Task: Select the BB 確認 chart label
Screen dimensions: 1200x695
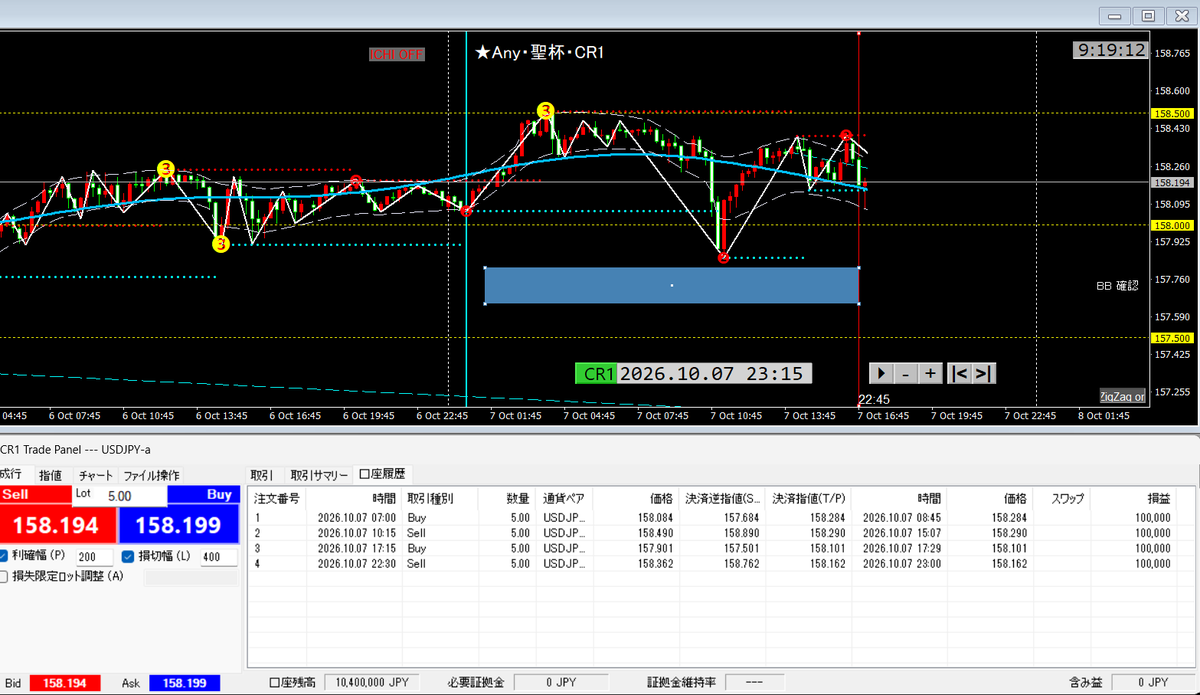Action: pyautogui.click(x=1117, y=286)
